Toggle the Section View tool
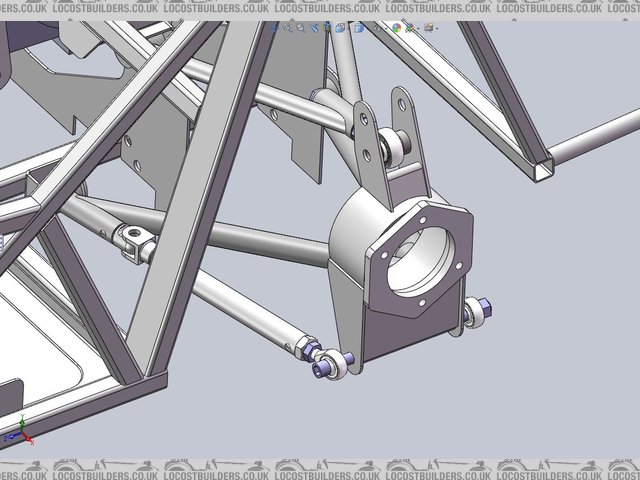The image size is (640, 480). click(328, 28)
